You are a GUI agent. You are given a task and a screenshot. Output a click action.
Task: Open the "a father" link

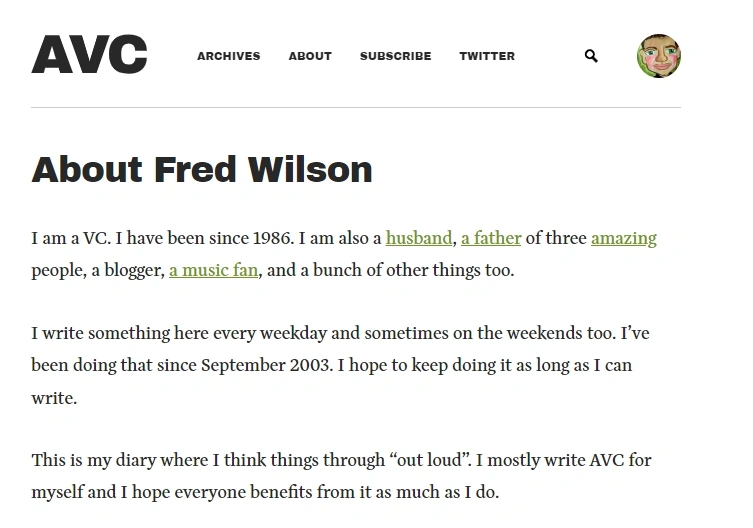tap(491, 238)
